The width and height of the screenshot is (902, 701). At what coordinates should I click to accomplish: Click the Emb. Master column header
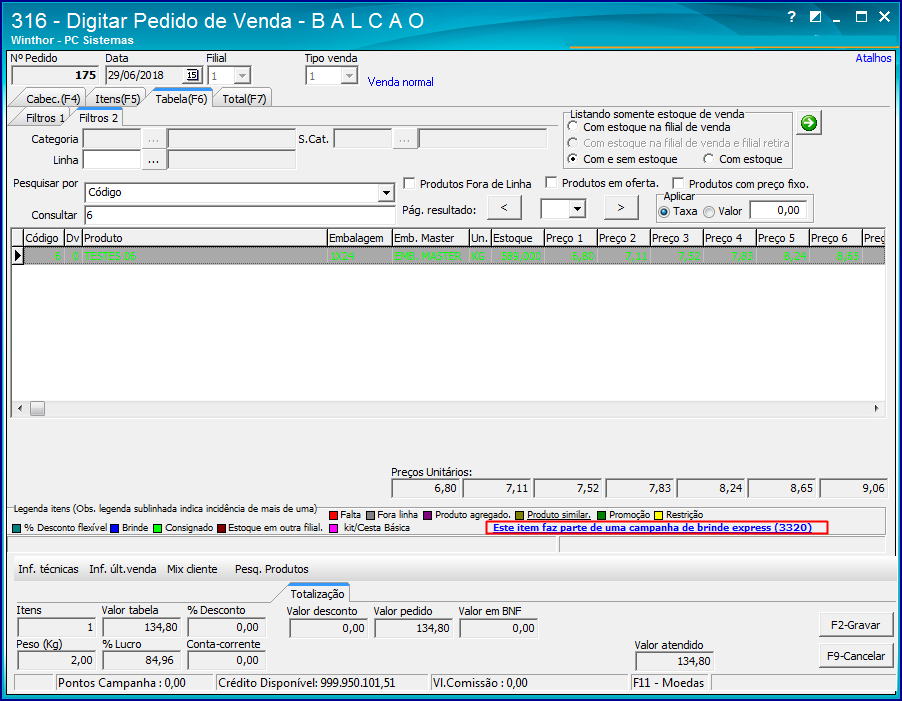click(x=430, y=238)
